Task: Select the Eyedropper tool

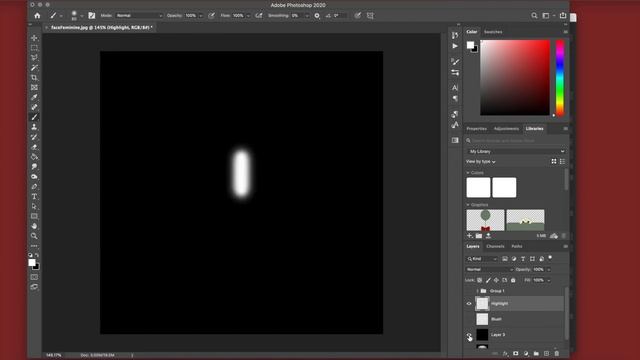Action: coord(34,97)
